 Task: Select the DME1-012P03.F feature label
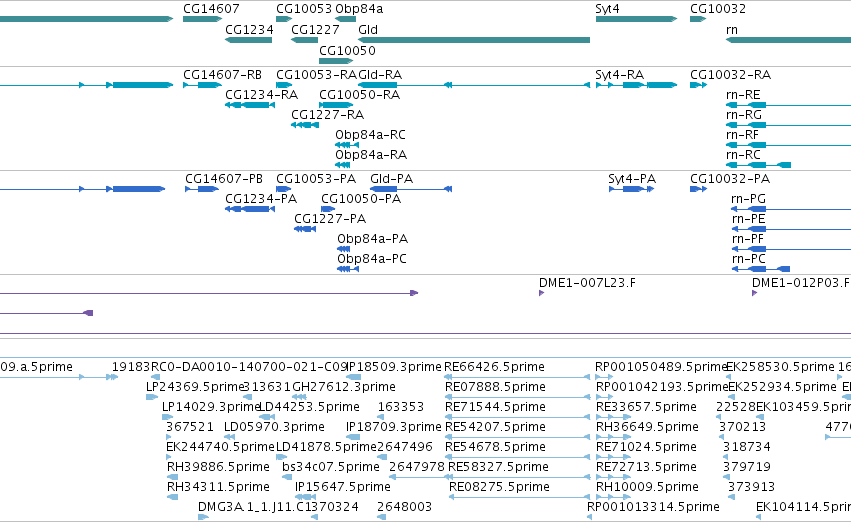pyautogui.click(x=801, y=283)
